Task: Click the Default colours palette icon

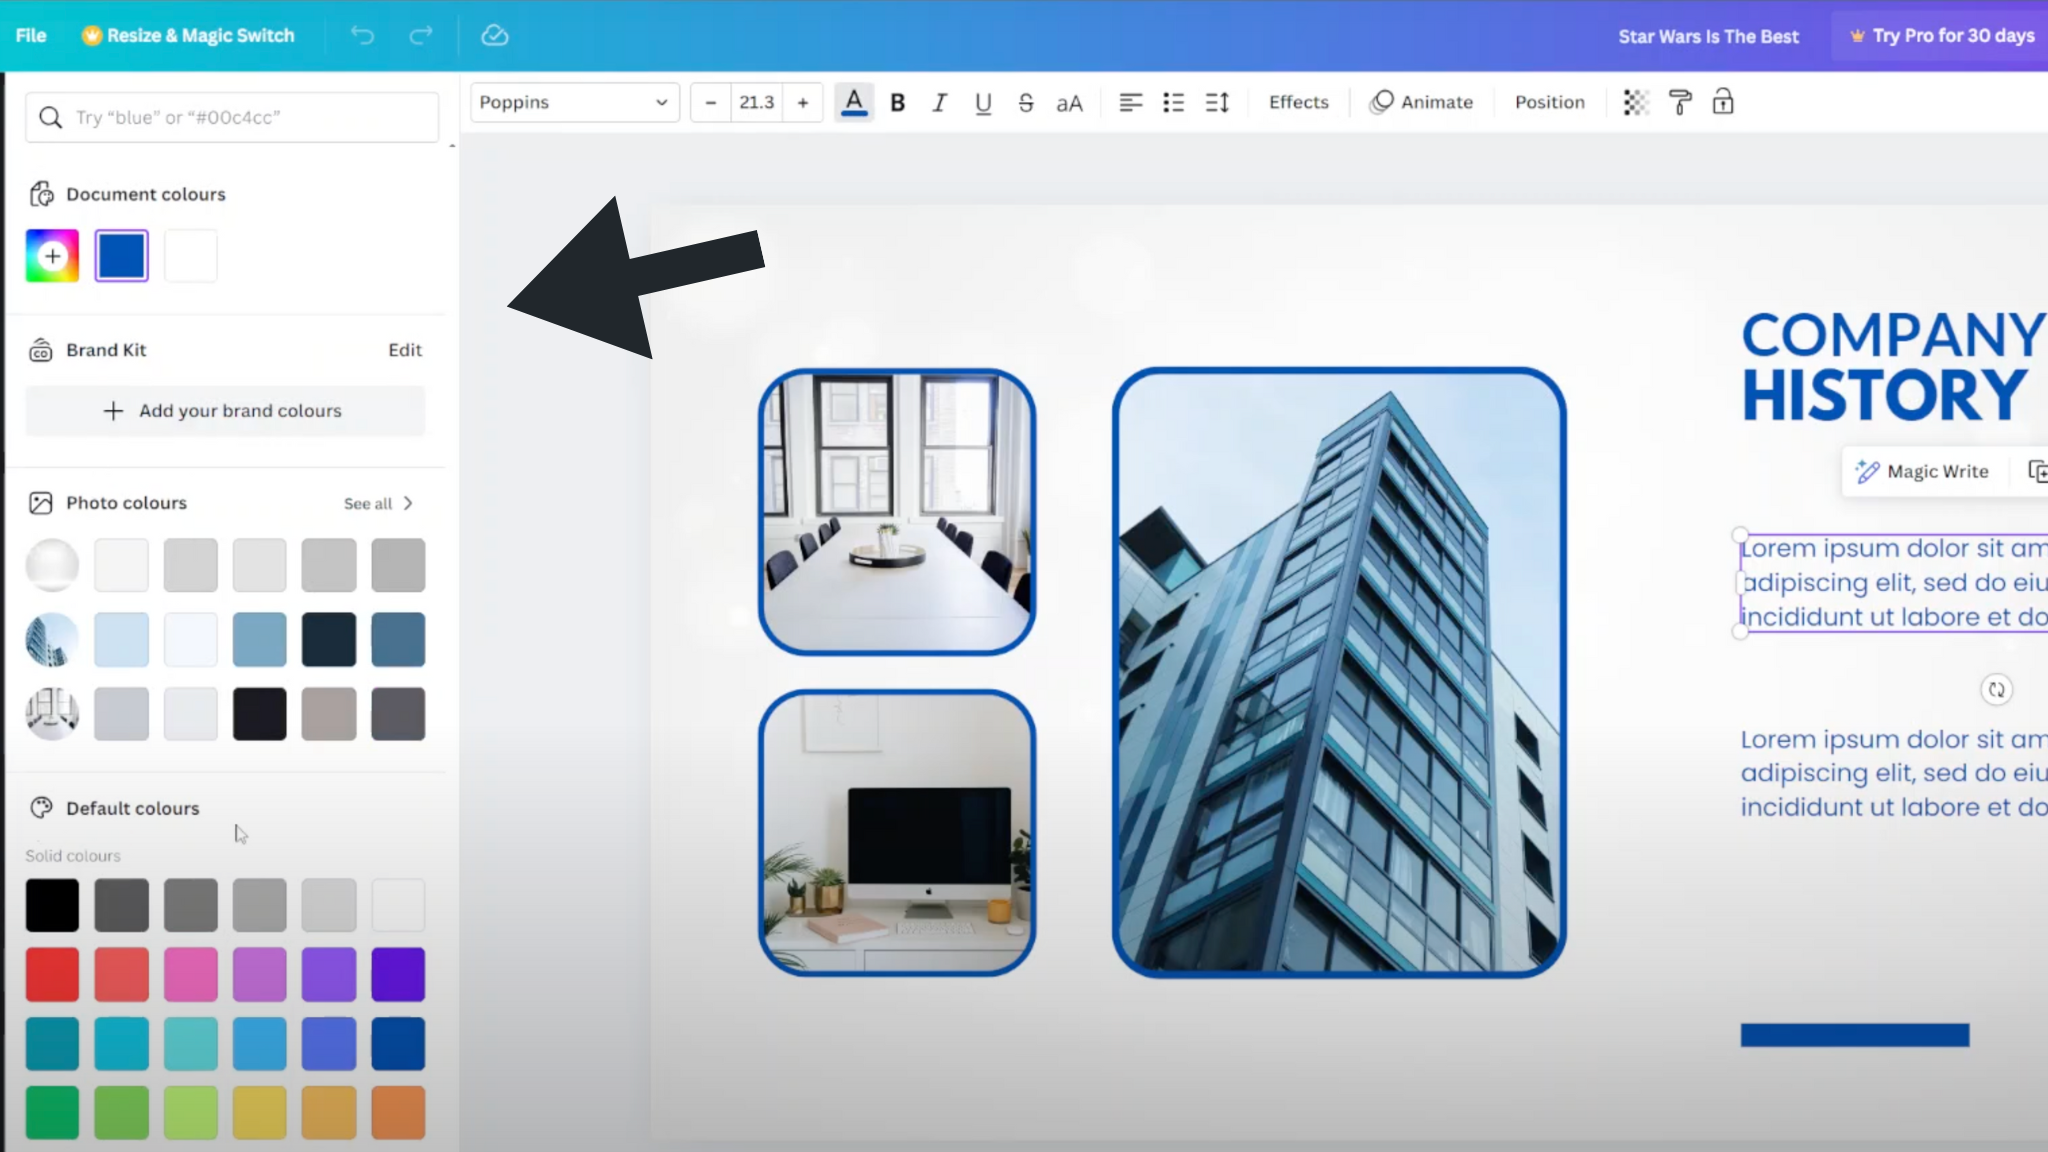Action: pos(41,808)
